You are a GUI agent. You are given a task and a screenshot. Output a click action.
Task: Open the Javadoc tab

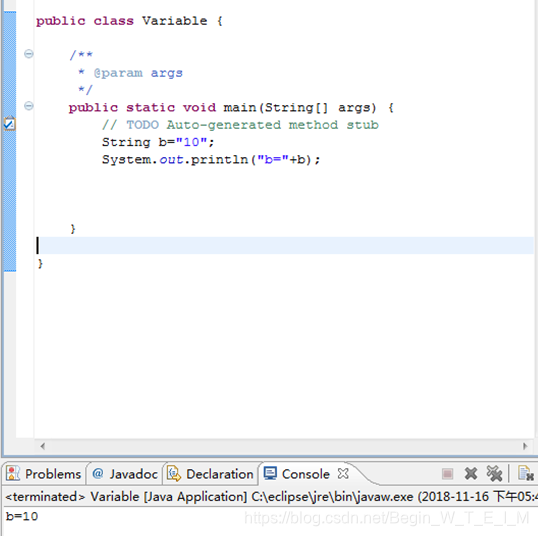coord(125,474)
